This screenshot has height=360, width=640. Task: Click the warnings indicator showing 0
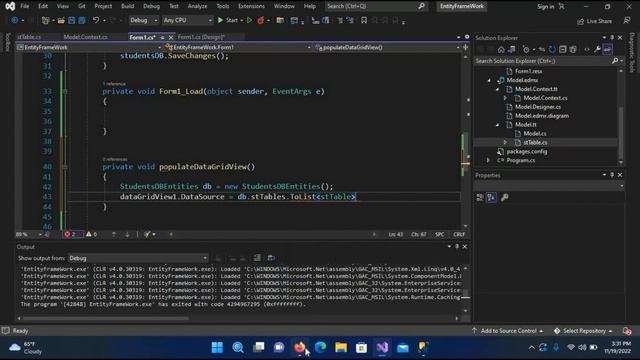pos(91,234)
